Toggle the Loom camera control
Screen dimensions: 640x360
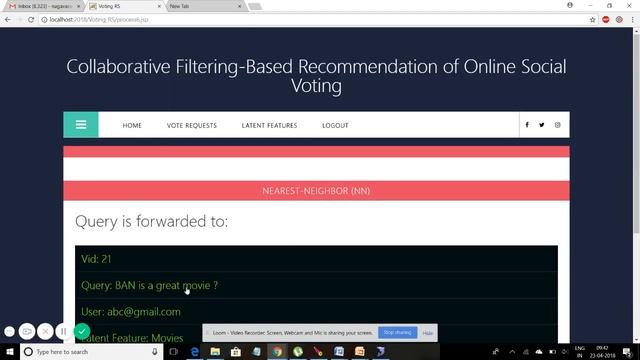(27, 331)
